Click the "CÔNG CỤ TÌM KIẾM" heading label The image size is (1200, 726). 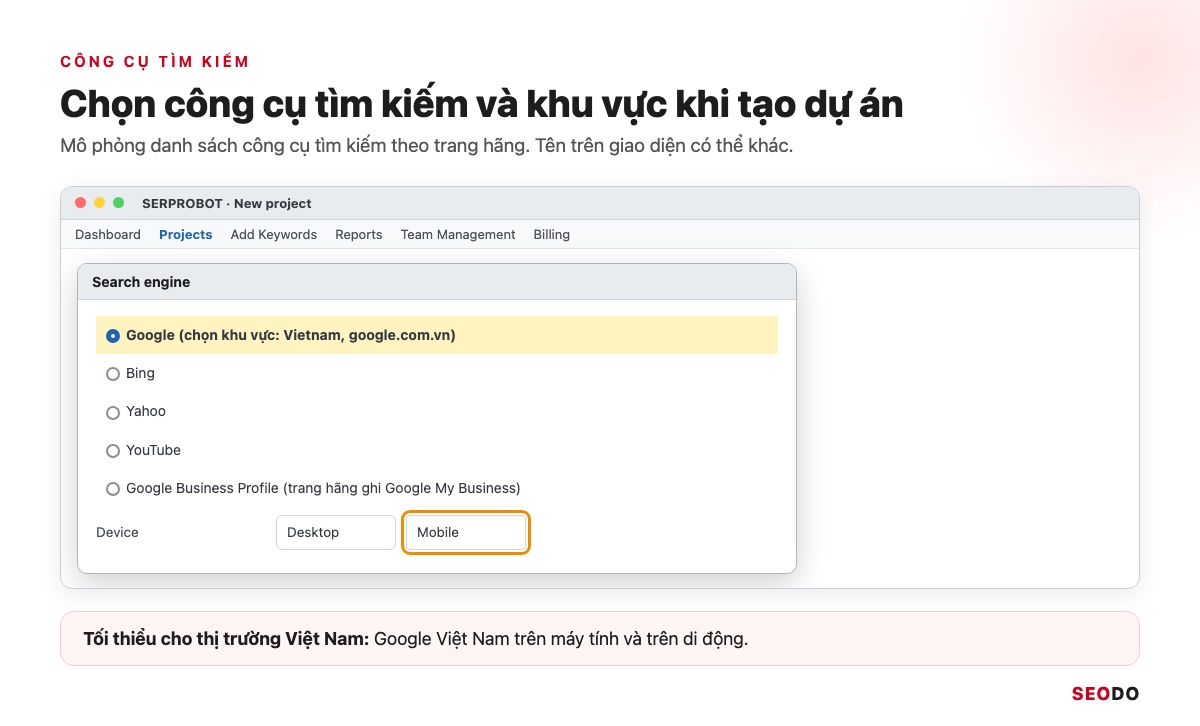pos(155,62)
